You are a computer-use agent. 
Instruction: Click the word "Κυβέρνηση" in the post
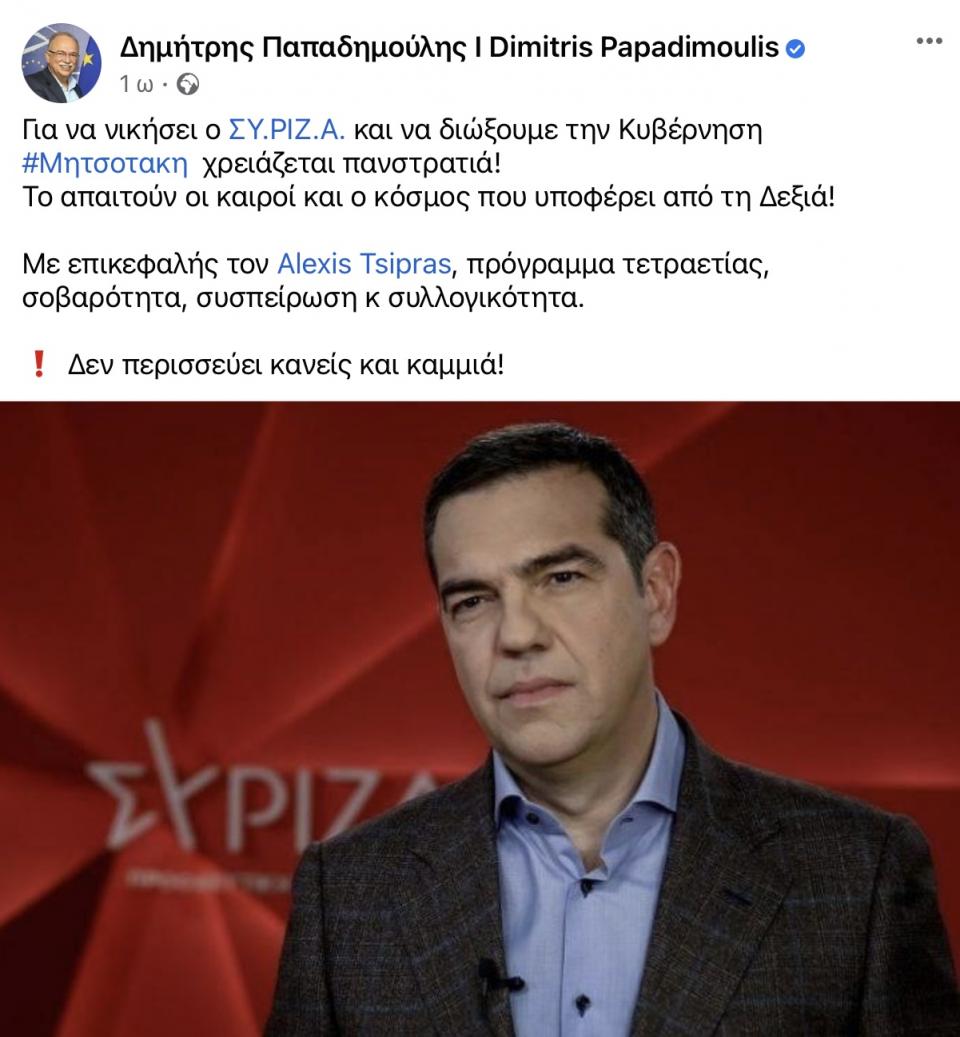click(x=690, y=130)
